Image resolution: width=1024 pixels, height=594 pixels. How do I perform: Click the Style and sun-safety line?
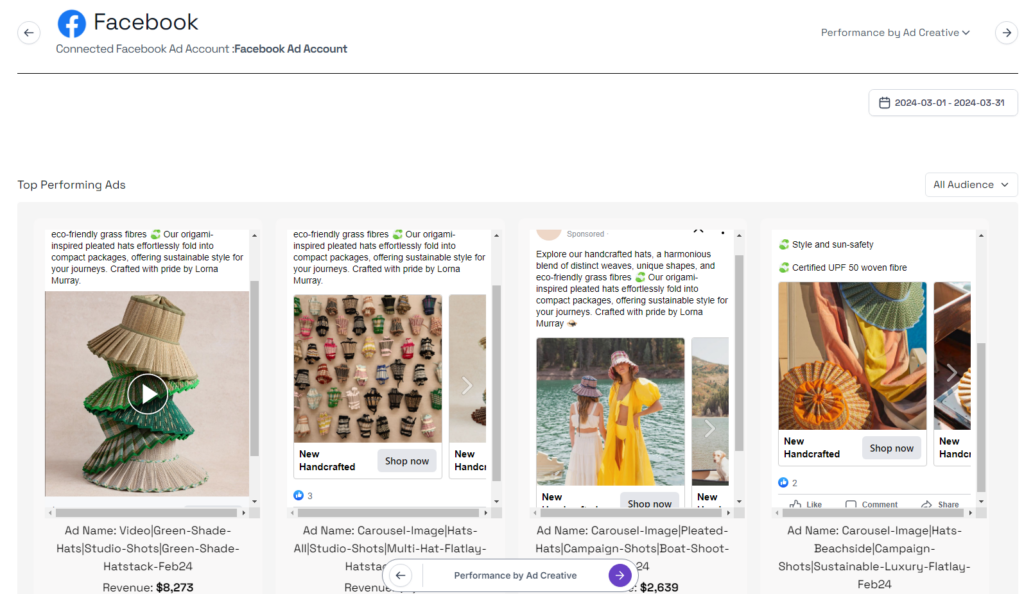[x=833, y=244]
